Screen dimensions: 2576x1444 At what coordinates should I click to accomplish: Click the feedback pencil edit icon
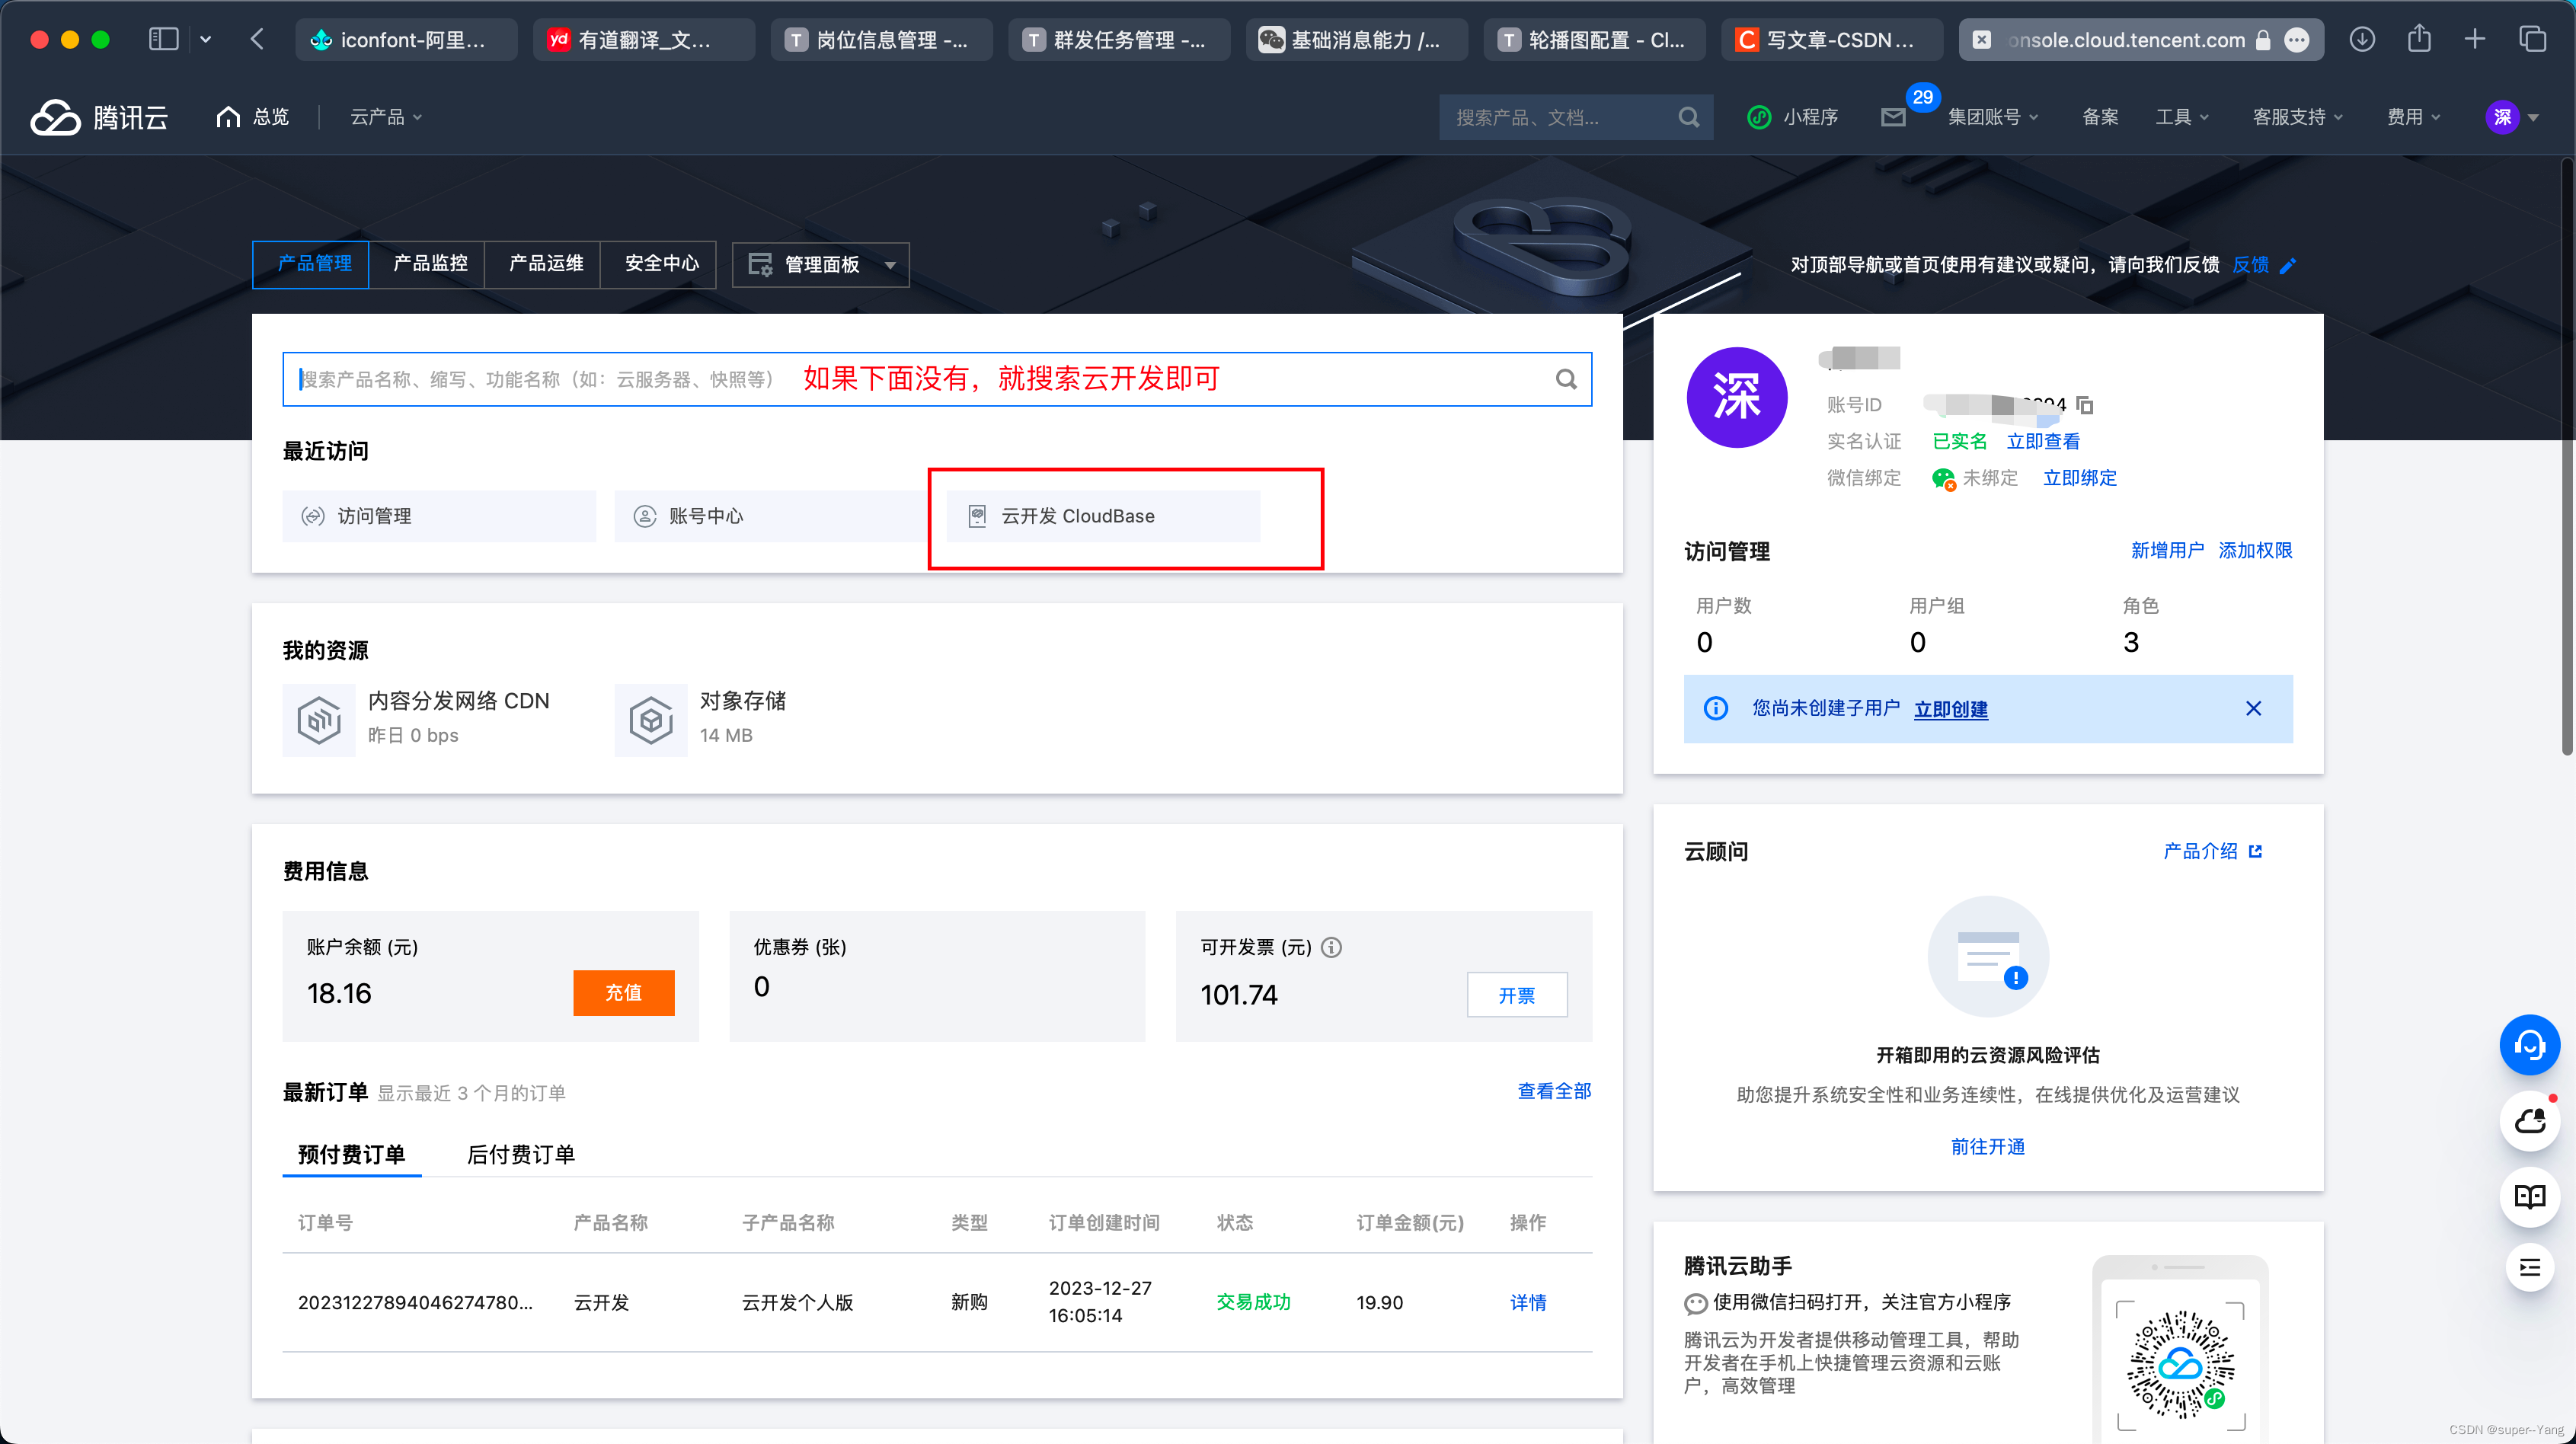point(2288,265)
